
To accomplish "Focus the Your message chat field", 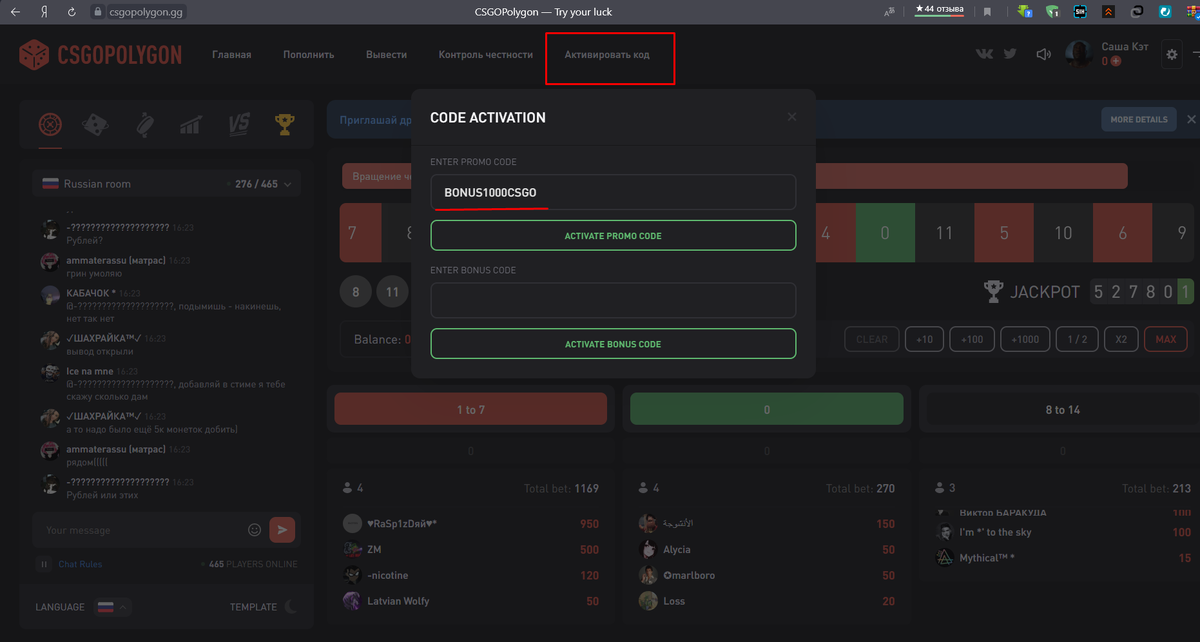I will pyautogui.click(x=140, y=530).
